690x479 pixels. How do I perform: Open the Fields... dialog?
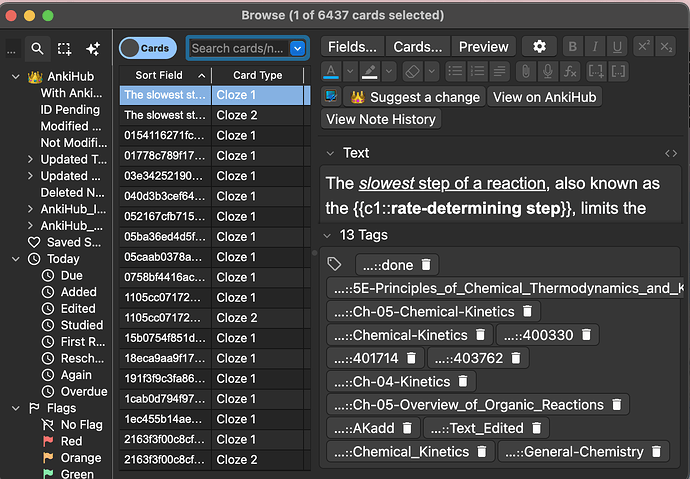click(x=352, y=47)
